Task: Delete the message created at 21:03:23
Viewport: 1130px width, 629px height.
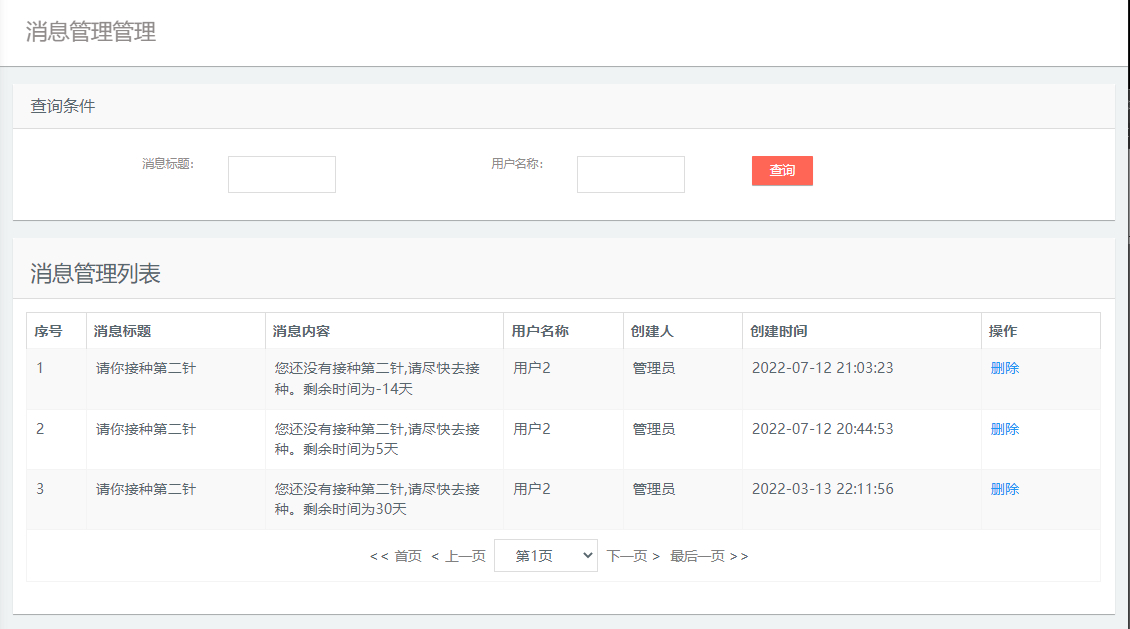Action: (x=1003, y=368)
